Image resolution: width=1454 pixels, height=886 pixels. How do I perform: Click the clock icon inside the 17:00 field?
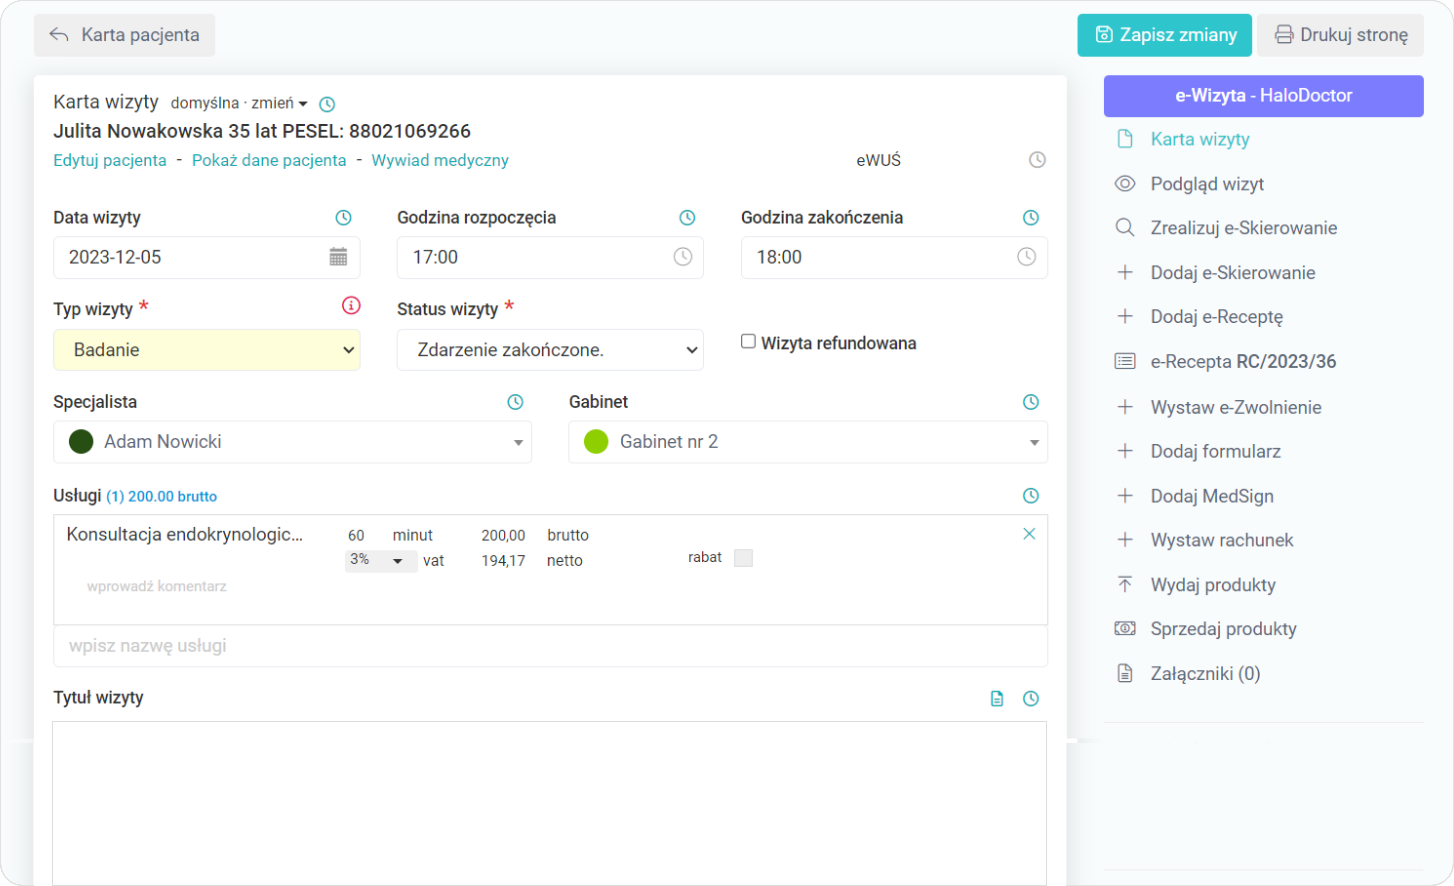(x=683, y=257)
